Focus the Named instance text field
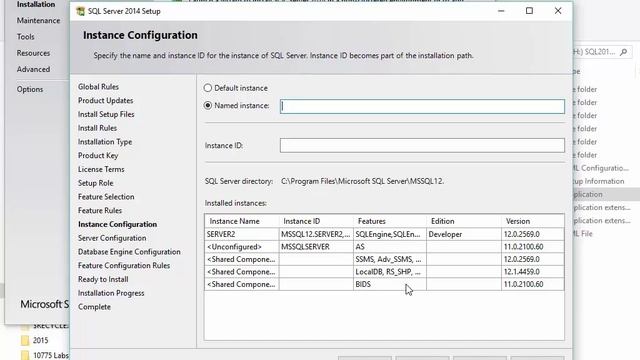640x360 pixels. (x=422, y=107)
